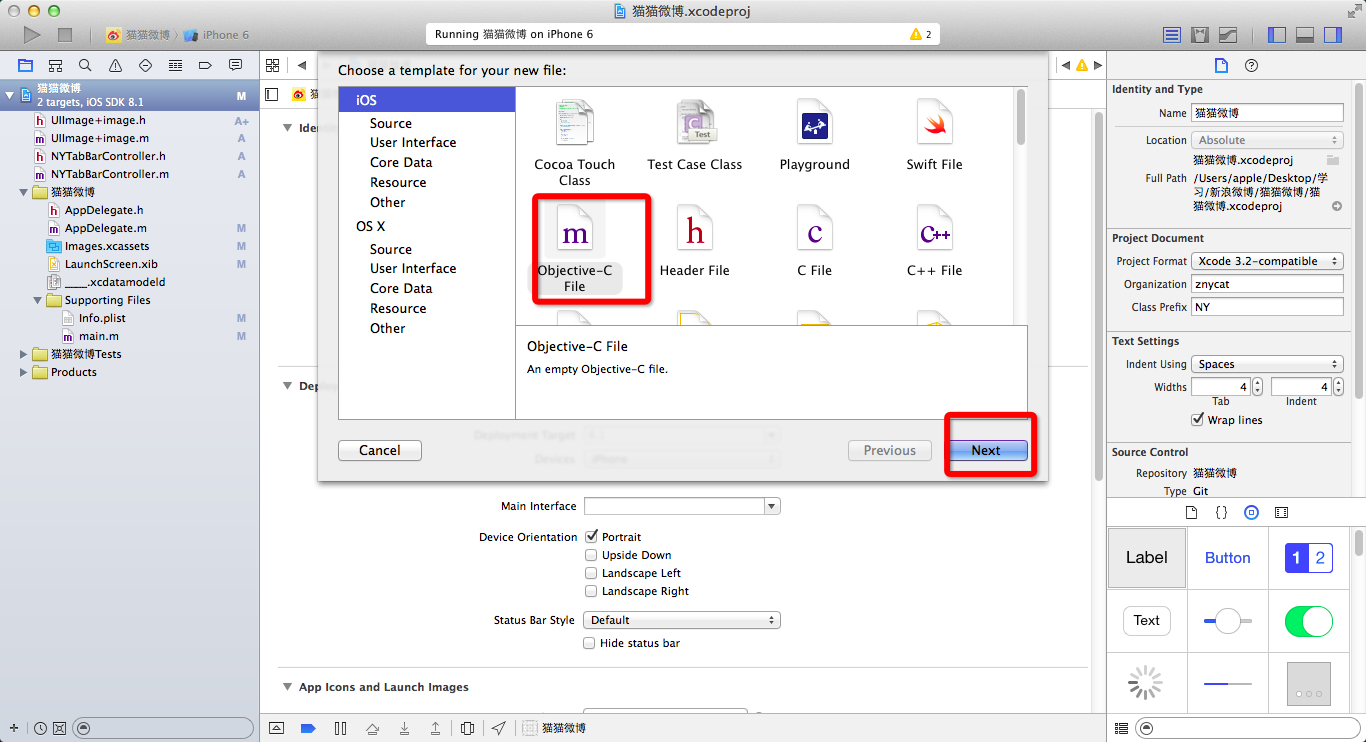The width and height of the screenshot is (1366, 742).
Task: Select the assistant editor icon
Action: 1200,35
